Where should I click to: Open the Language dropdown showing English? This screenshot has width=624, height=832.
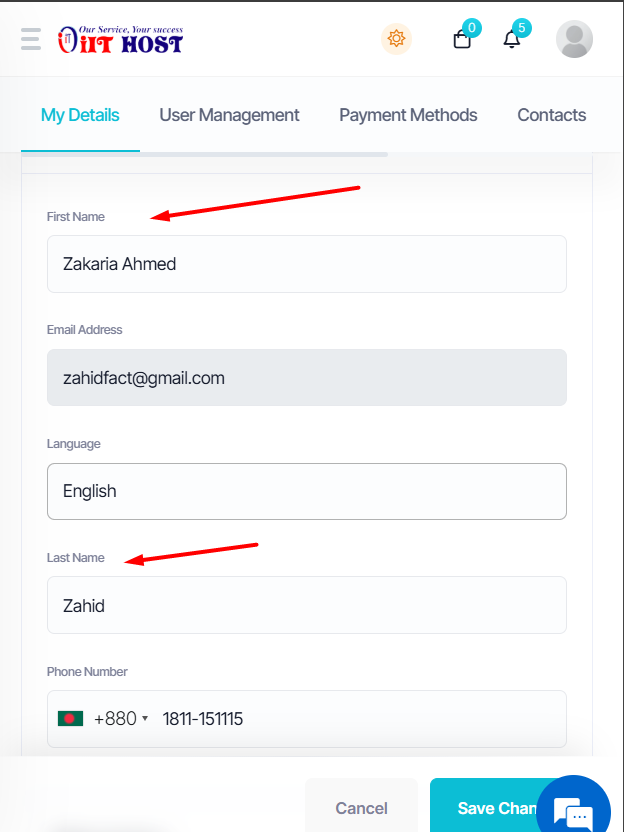307,491
